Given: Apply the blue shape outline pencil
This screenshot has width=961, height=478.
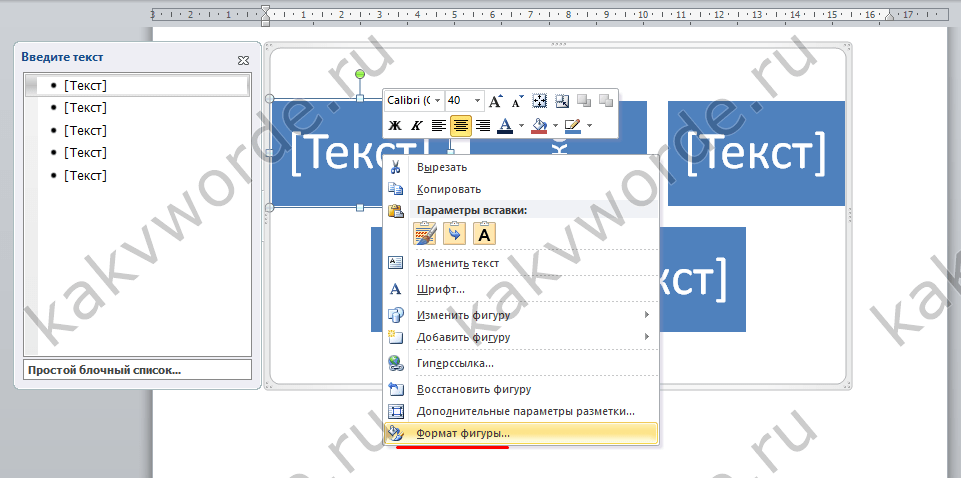Looking at the screenshot, I should pos(572,126).
